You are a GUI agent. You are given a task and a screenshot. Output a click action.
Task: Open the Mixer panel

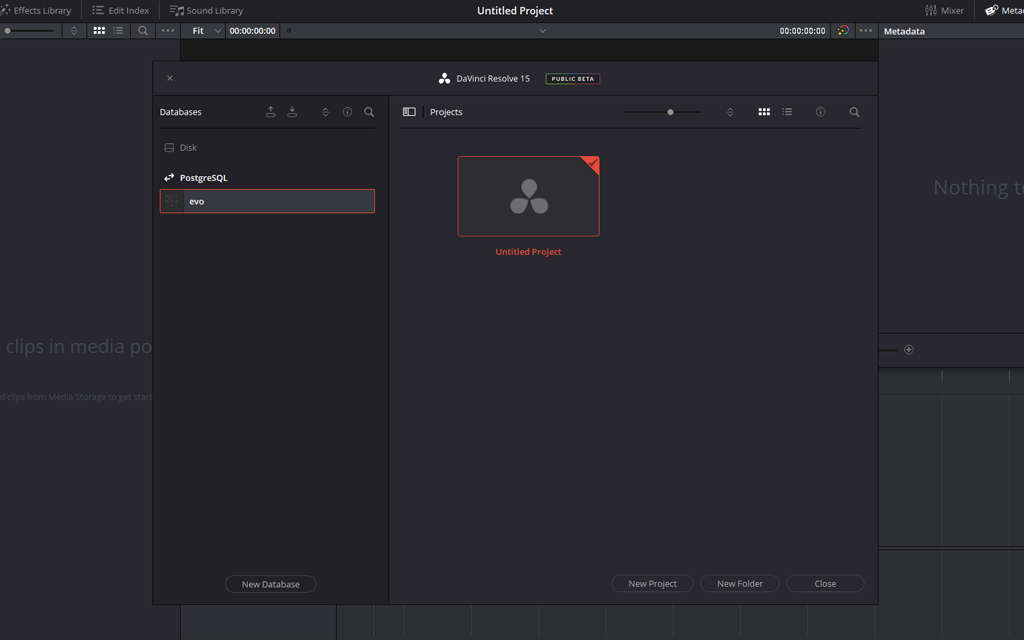click(x=946, y=10)
